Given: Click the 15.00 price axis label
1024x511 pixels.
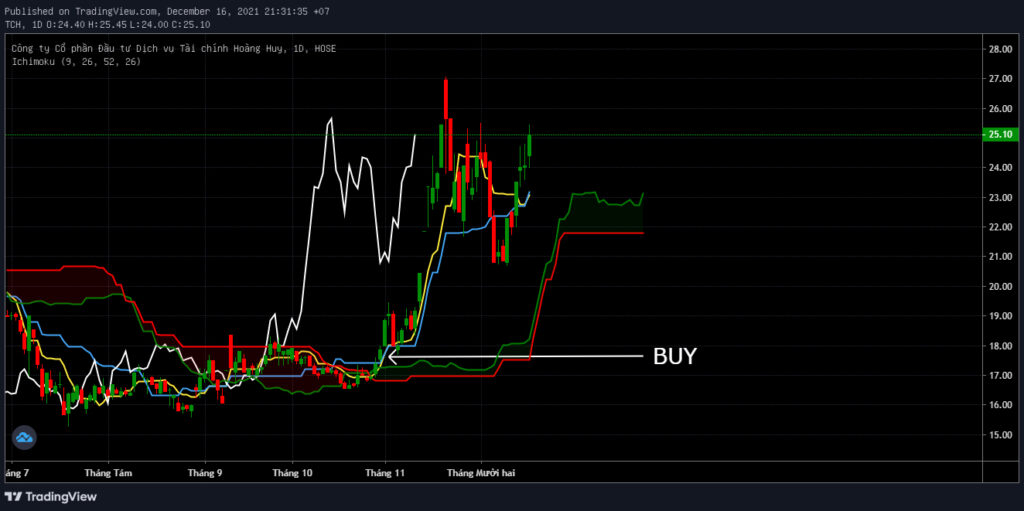Looking at the screenshot, I should [x=1000, y=435].
